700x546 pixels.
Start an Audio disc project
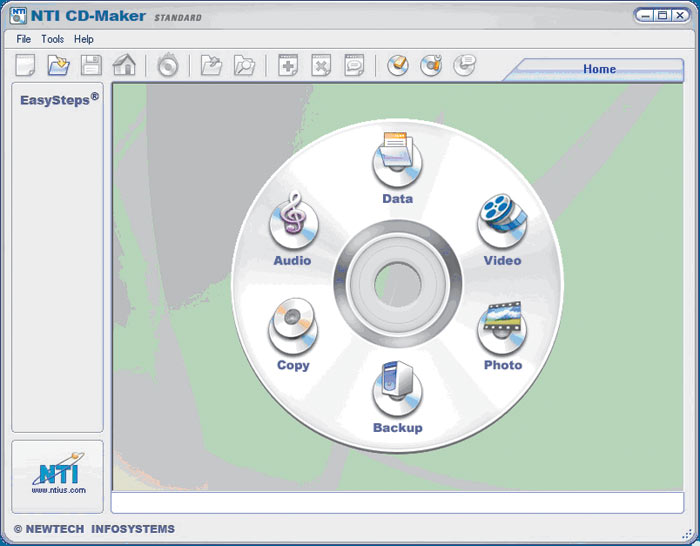pos(293,221)
